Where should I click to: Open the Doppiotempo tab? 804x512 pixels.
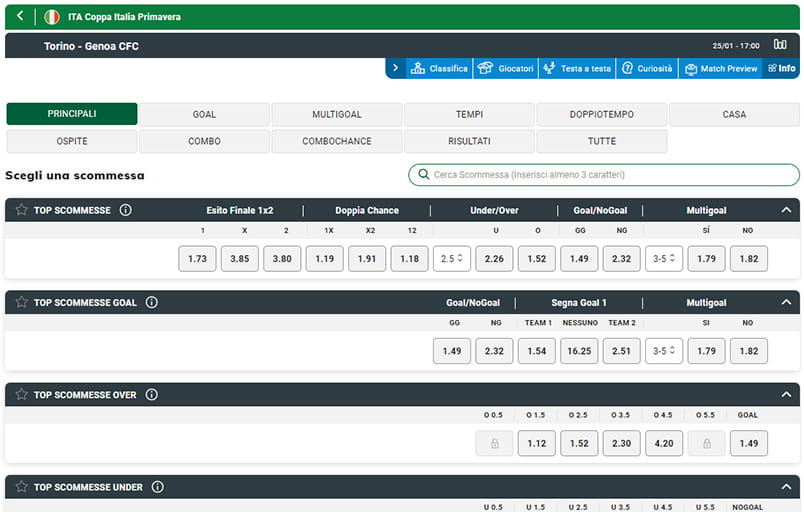click(x=602, y=114)
